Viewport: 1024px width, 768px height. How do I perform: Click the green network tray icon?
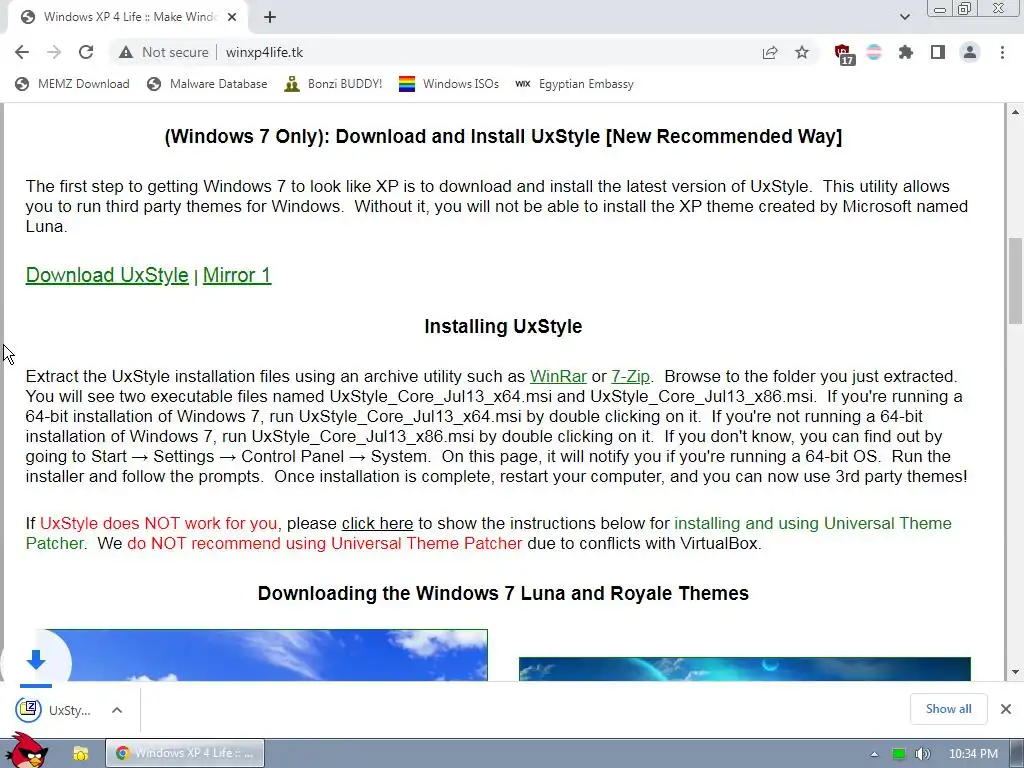pyautogui.click(x=899, y=754)
